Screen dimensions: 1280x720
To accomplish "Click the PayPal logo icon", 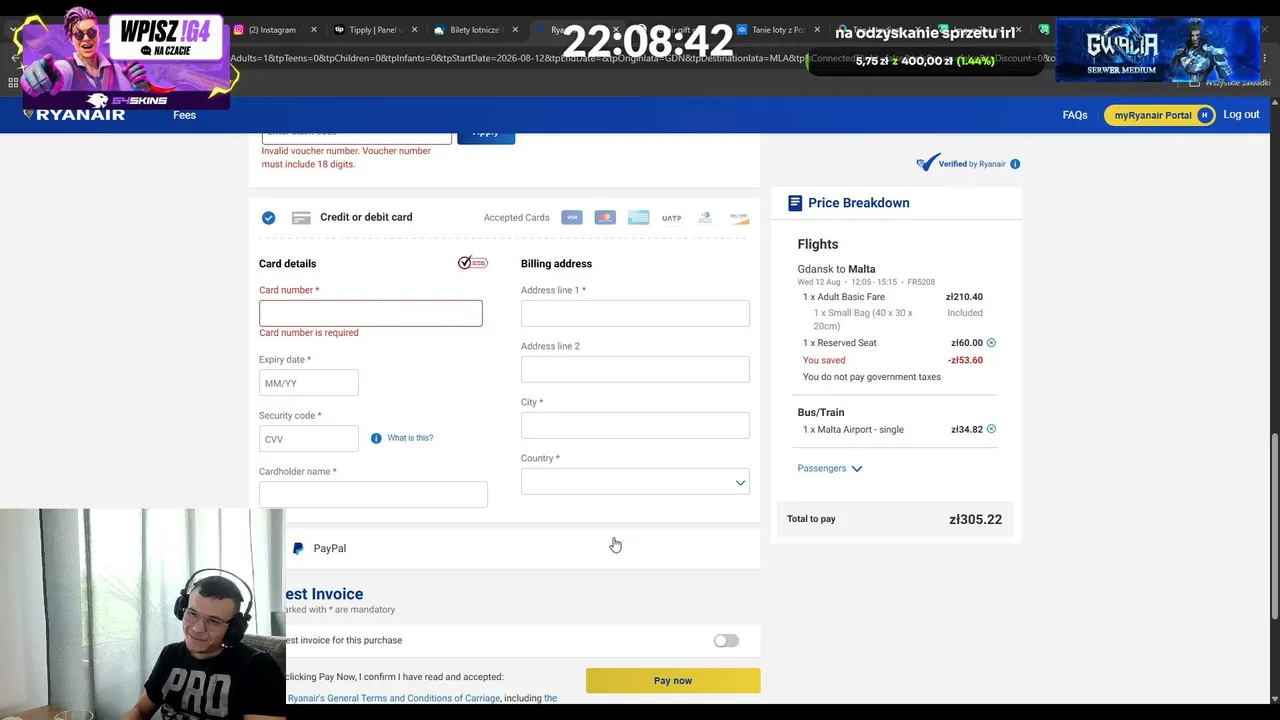I will pos(298,548).
